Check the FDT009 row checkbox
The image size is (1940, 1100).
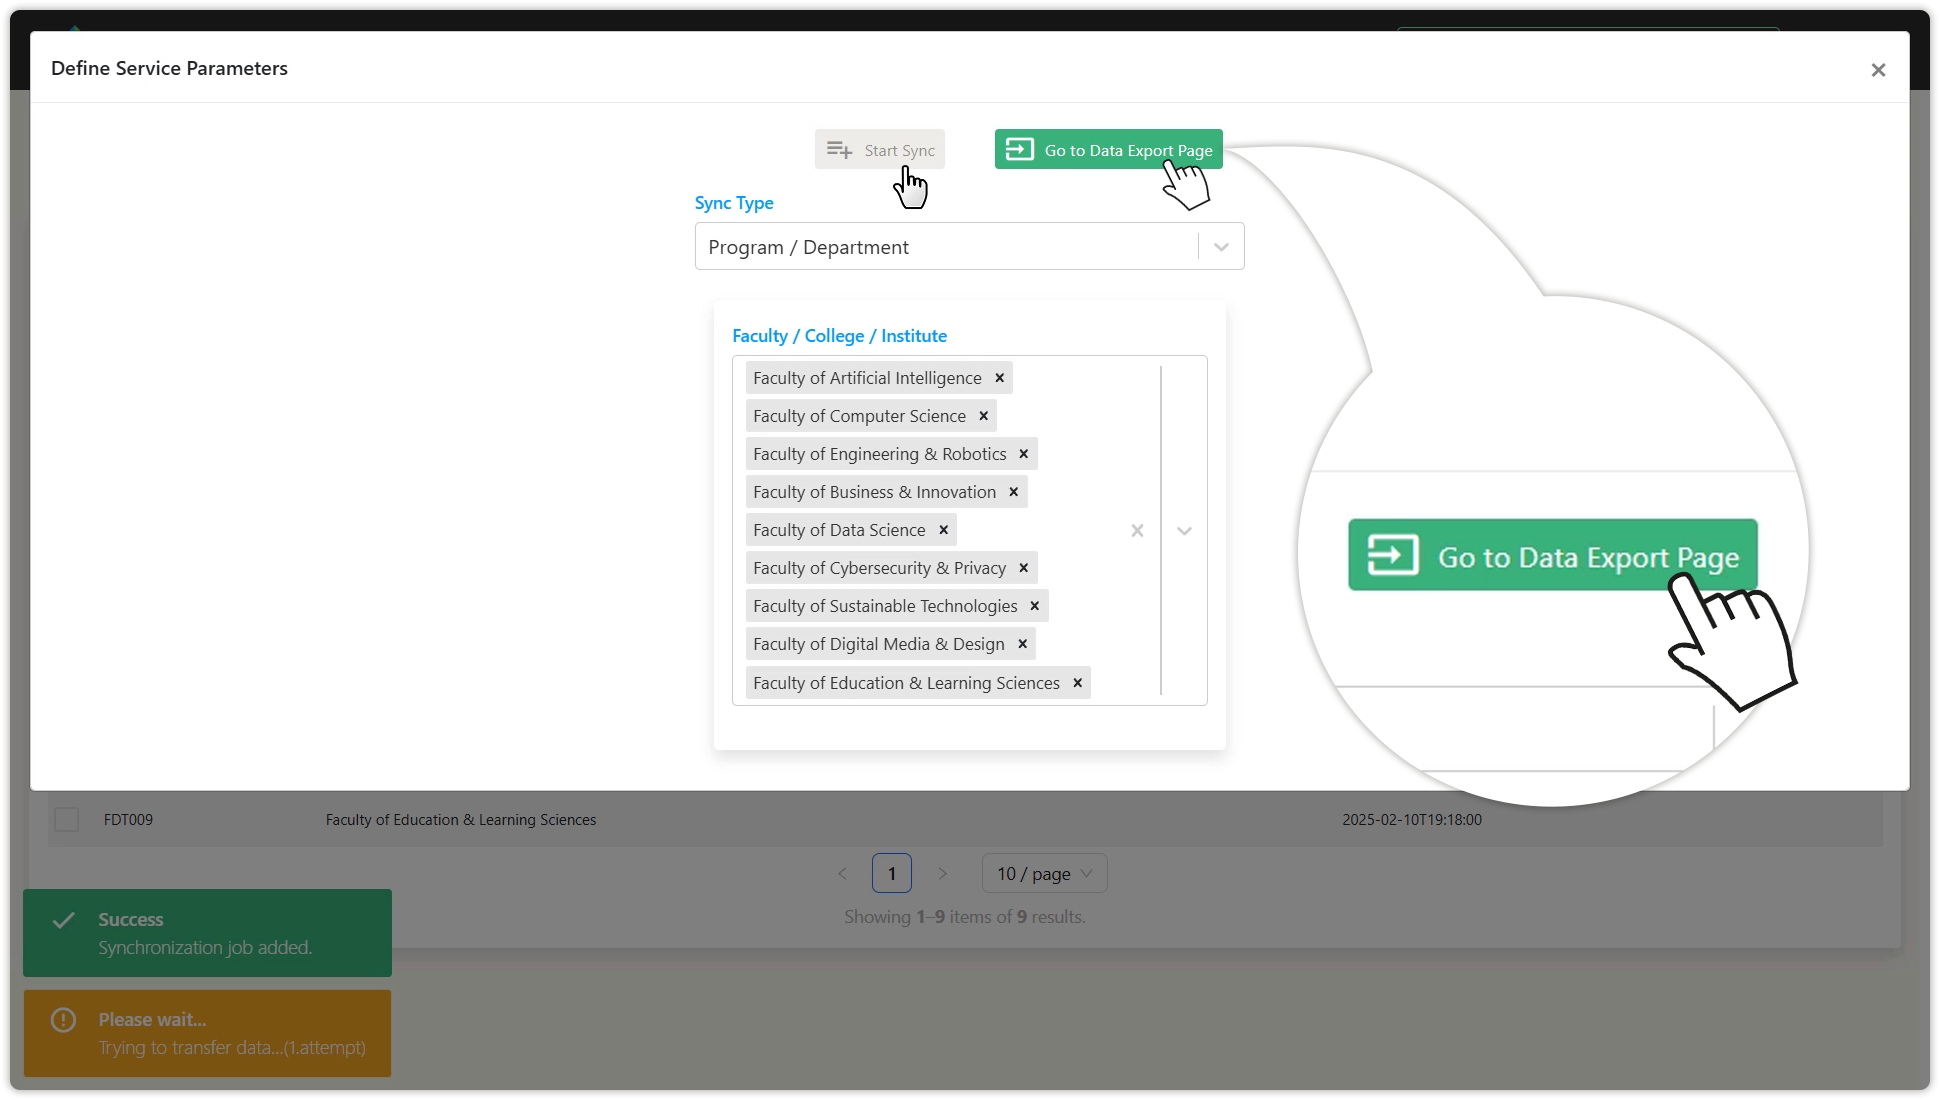tap(67, 820)
